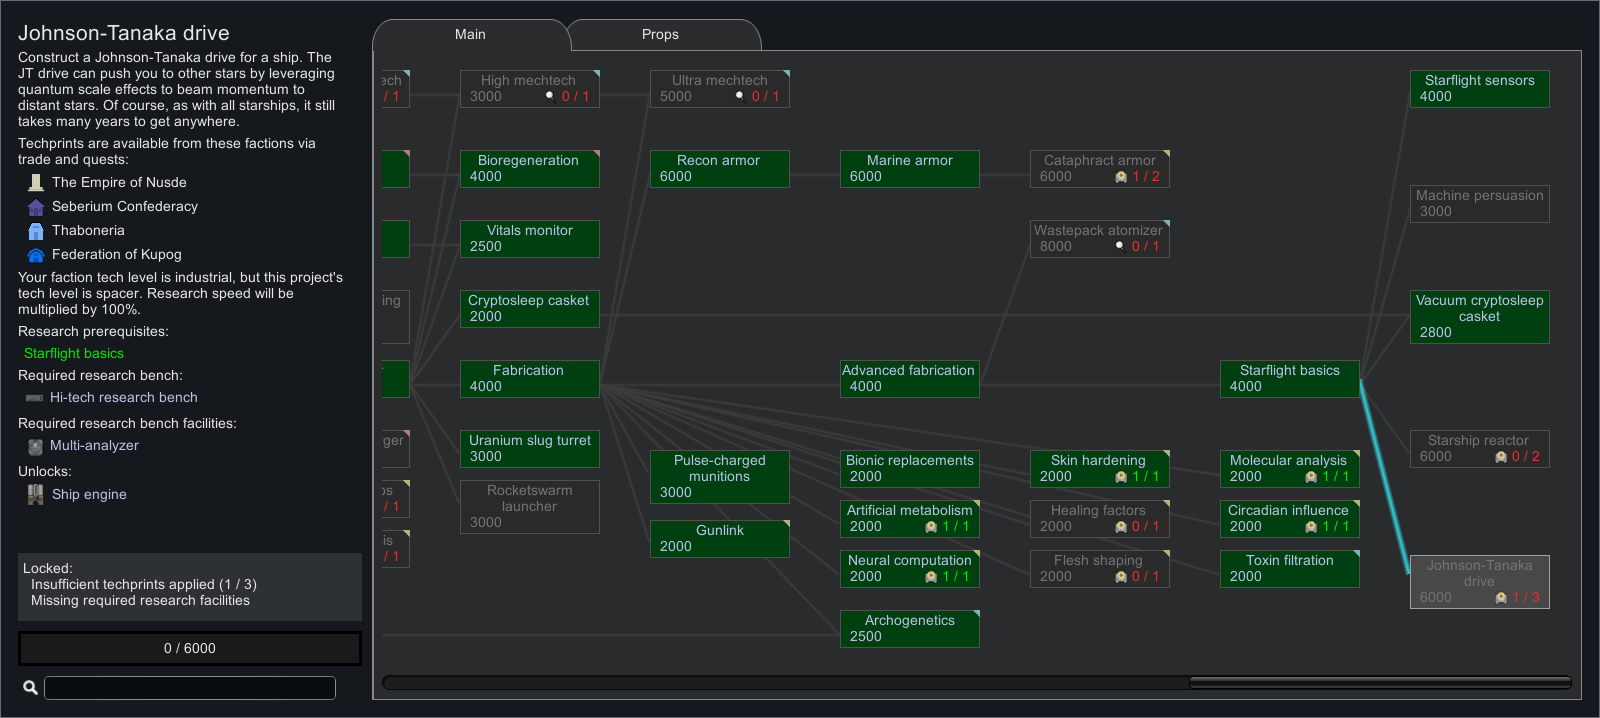Screen dimensions: 1600x718
Task: Select the Fabrication research project
Action: pos(530,379)
